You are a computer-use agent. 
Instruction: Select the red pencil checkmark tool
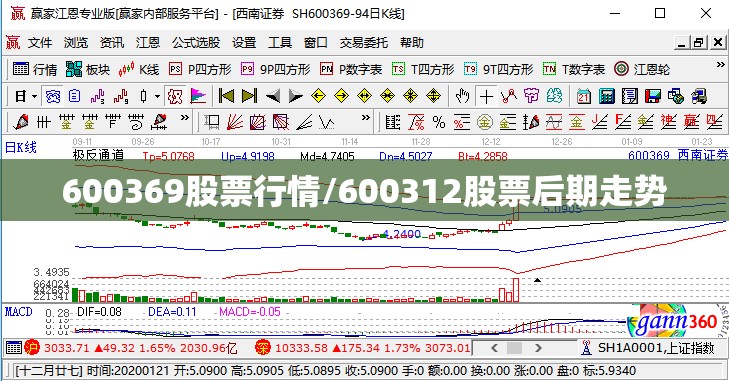[21, 122]
